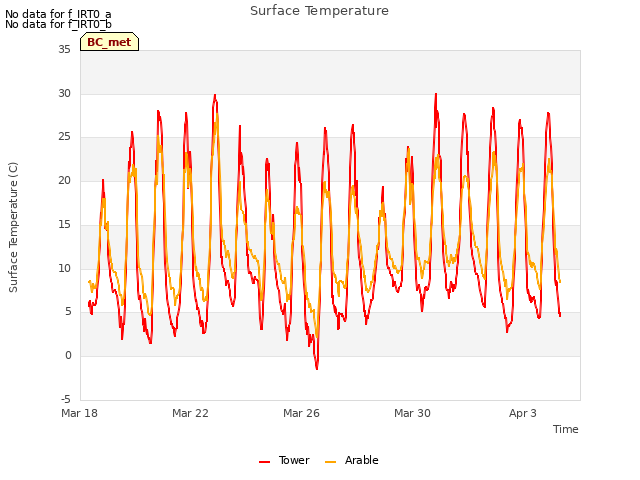Click the Tower minimum point below zero
640x480 pixels.
pyautogui.click(x=317, y=369)
